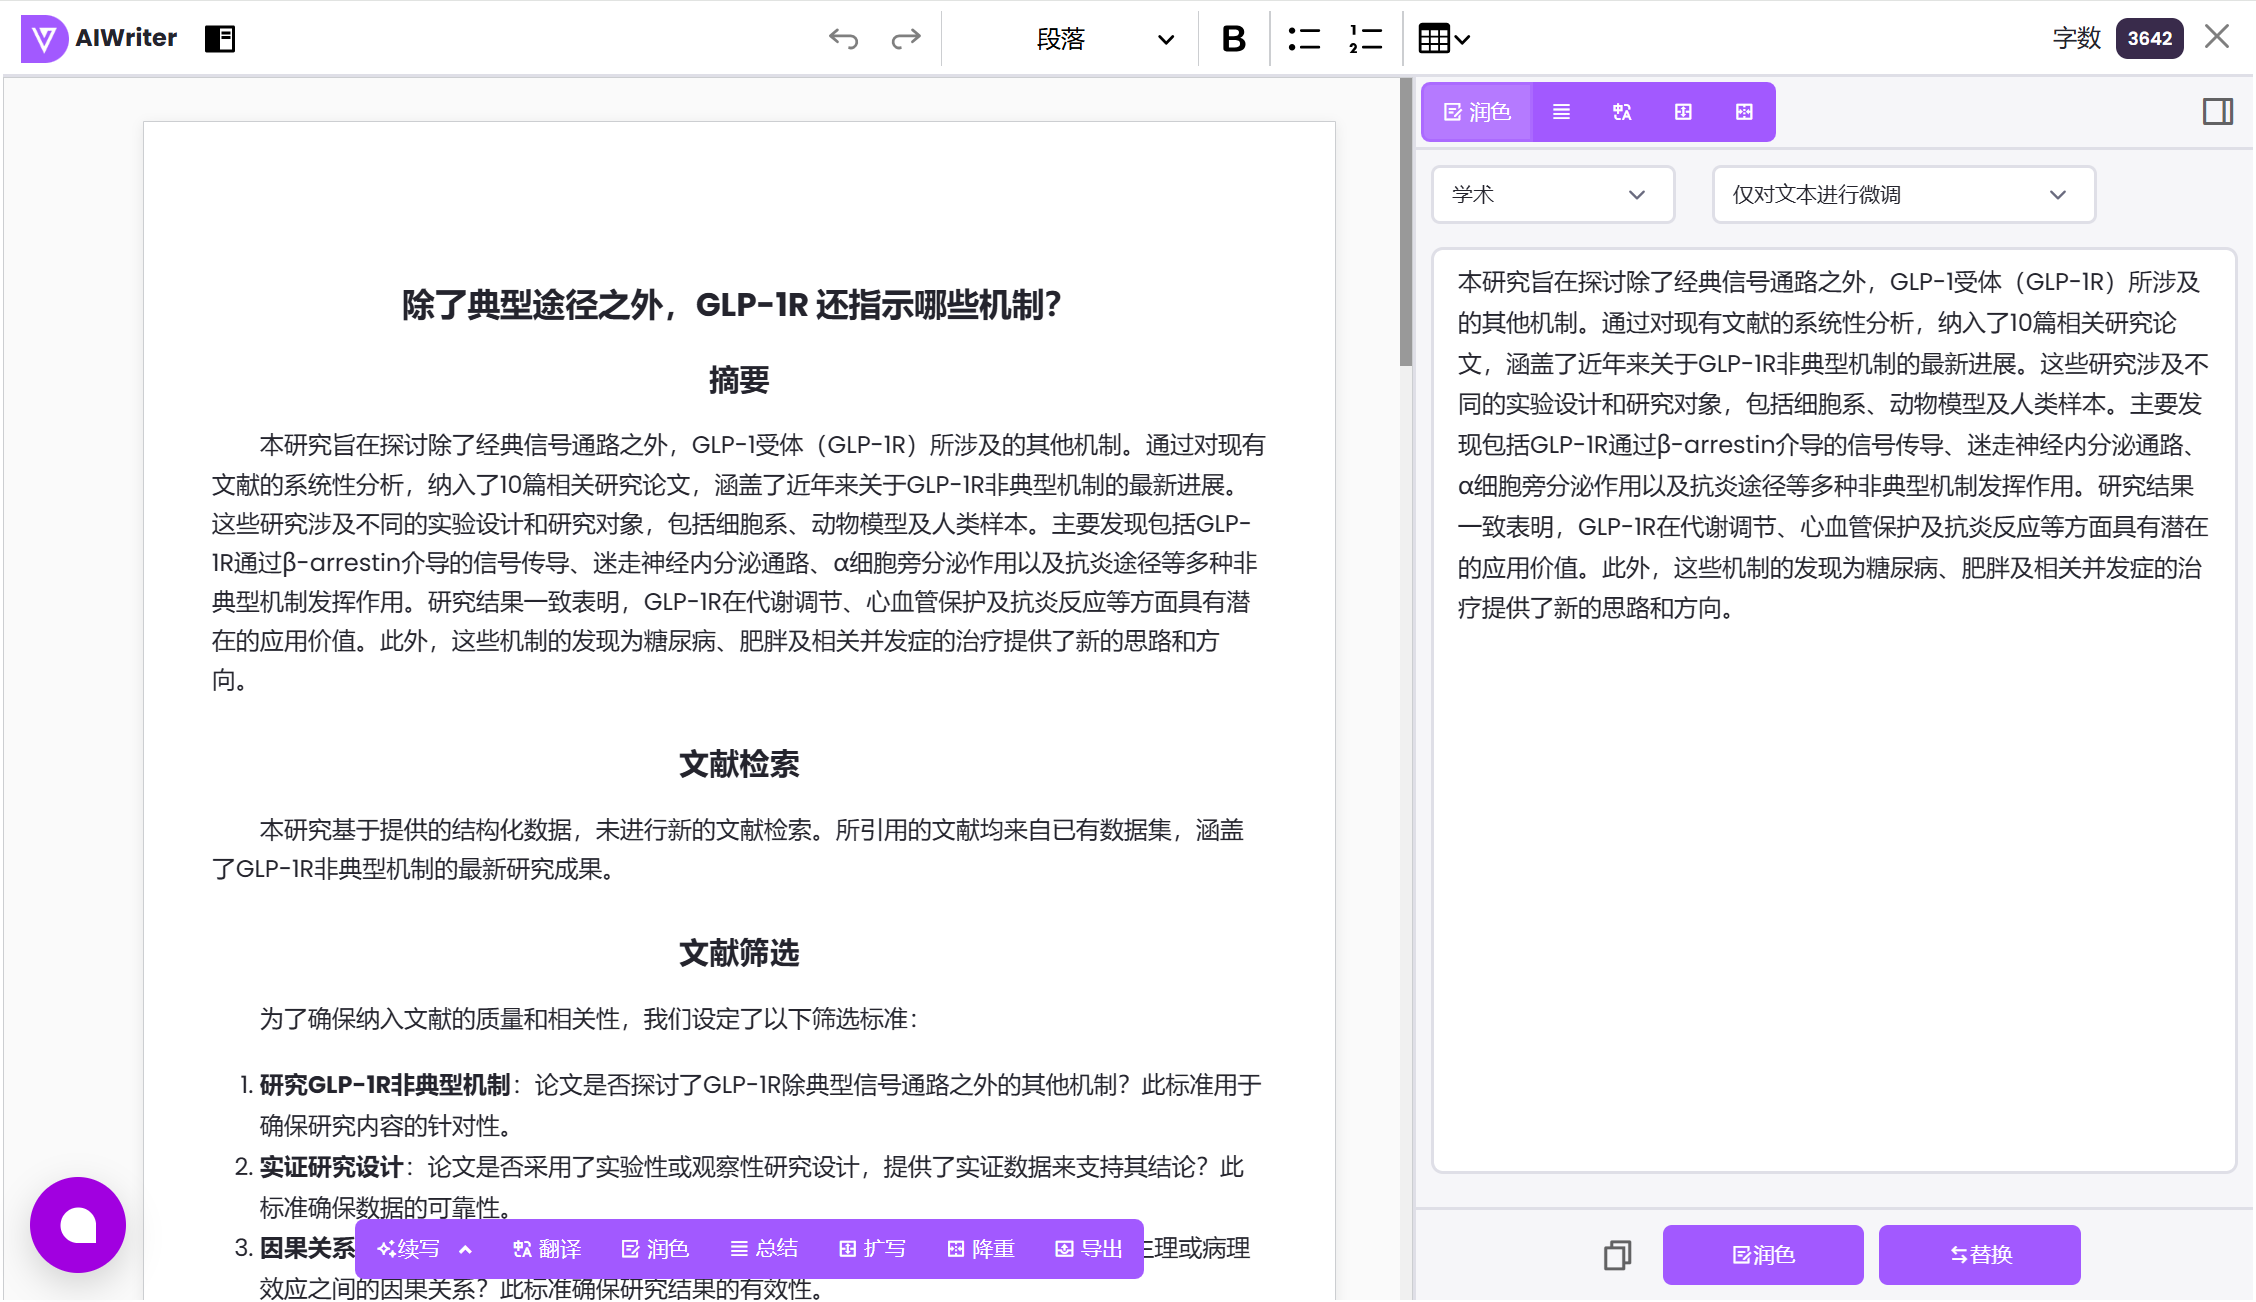Click the 总结 icon in the floating toolbar
This screenshot has width=2256, height=1302.
coord(765,1248)
